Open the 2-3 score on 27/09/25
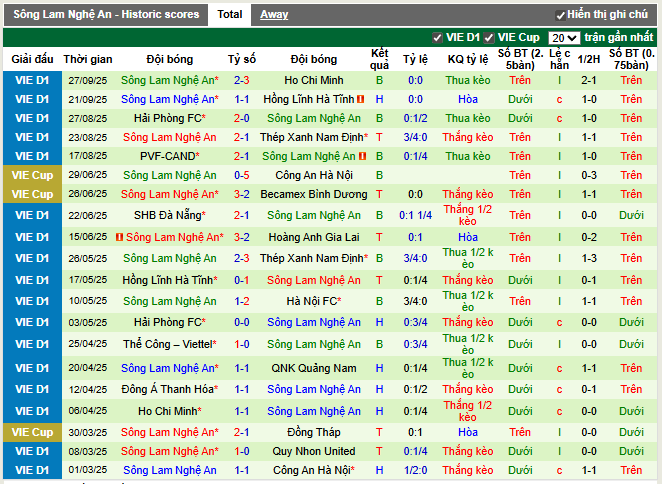Image resolution: width=662 pixels, height=484 pixels. click(241, 80)
